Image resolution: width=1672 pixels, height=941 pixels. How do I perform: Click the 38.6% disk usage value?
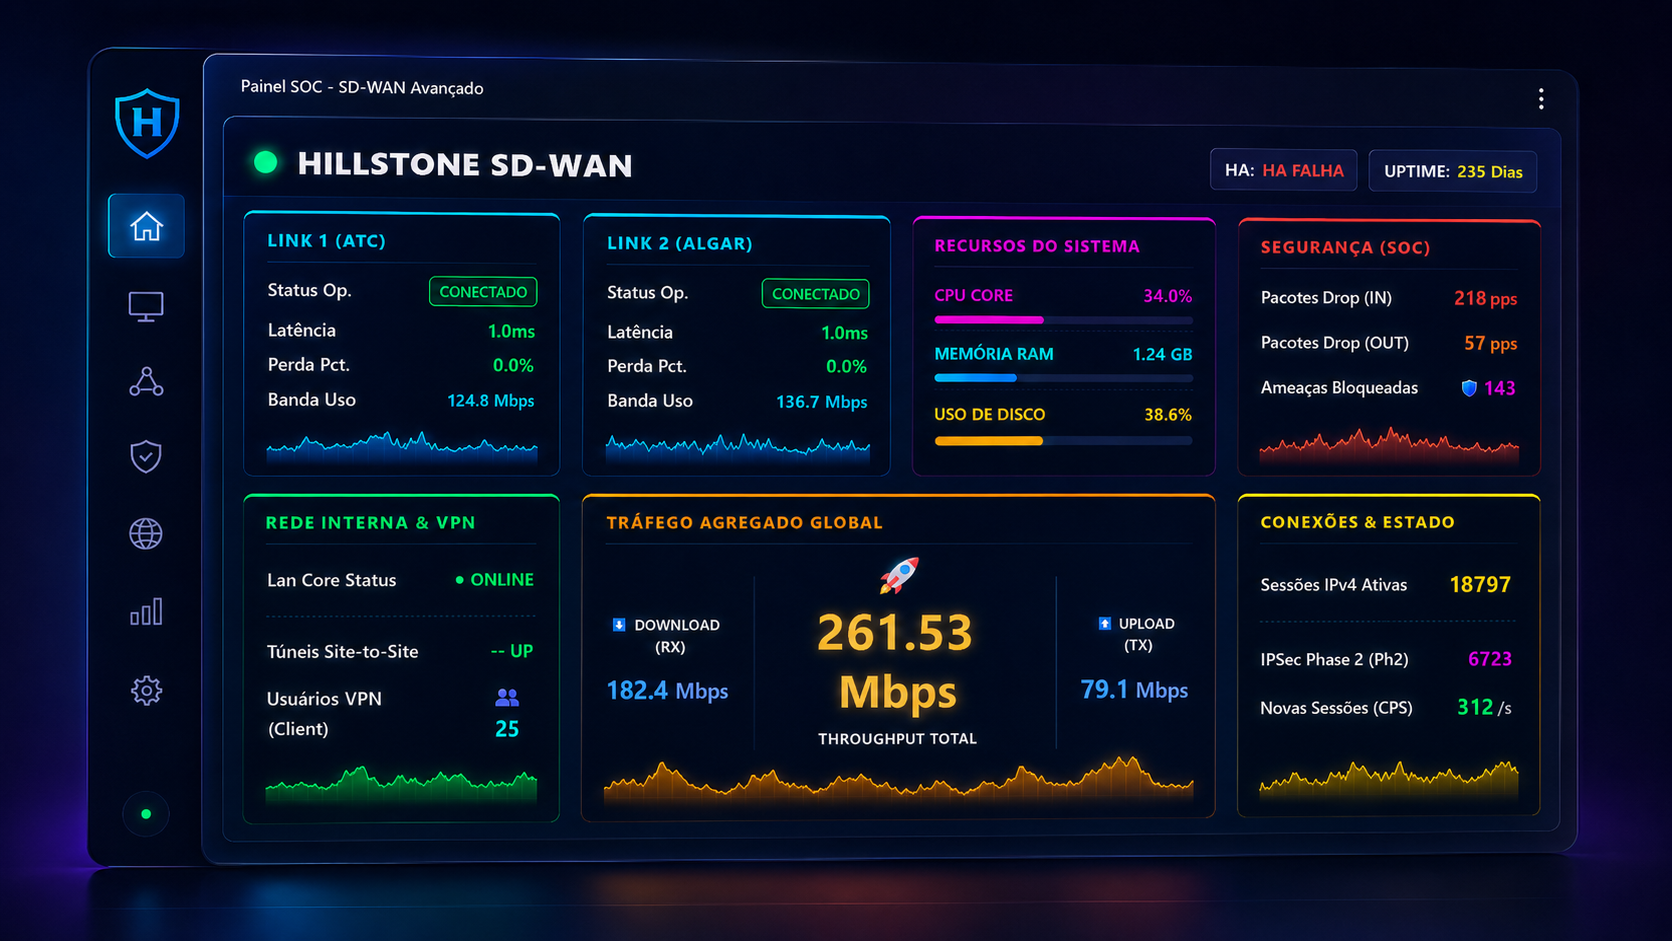click(1168, 414)
